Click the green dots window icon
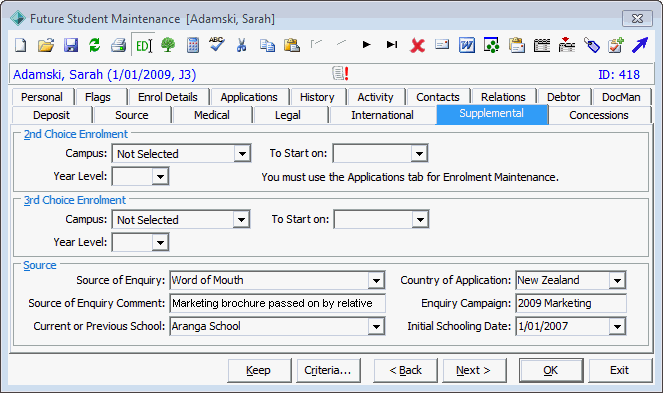This screenshot has width=663, height=393. tap(491, 45)
